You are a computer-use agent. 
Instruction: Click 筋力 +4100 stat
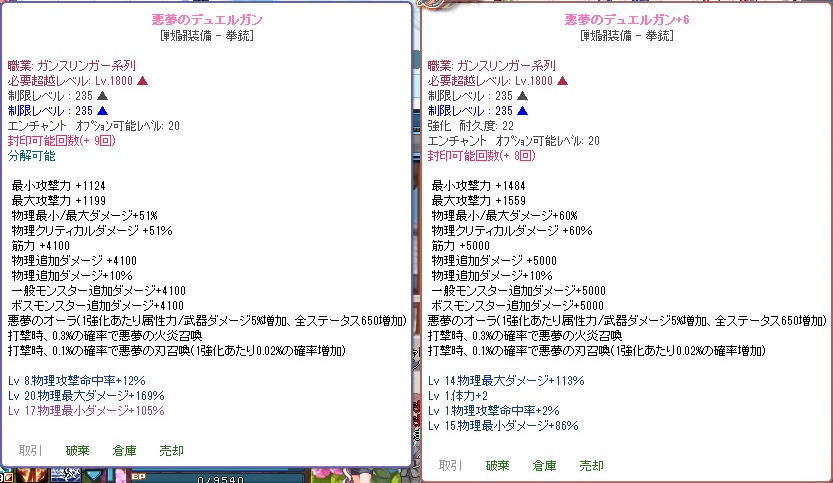click(40, 246)
